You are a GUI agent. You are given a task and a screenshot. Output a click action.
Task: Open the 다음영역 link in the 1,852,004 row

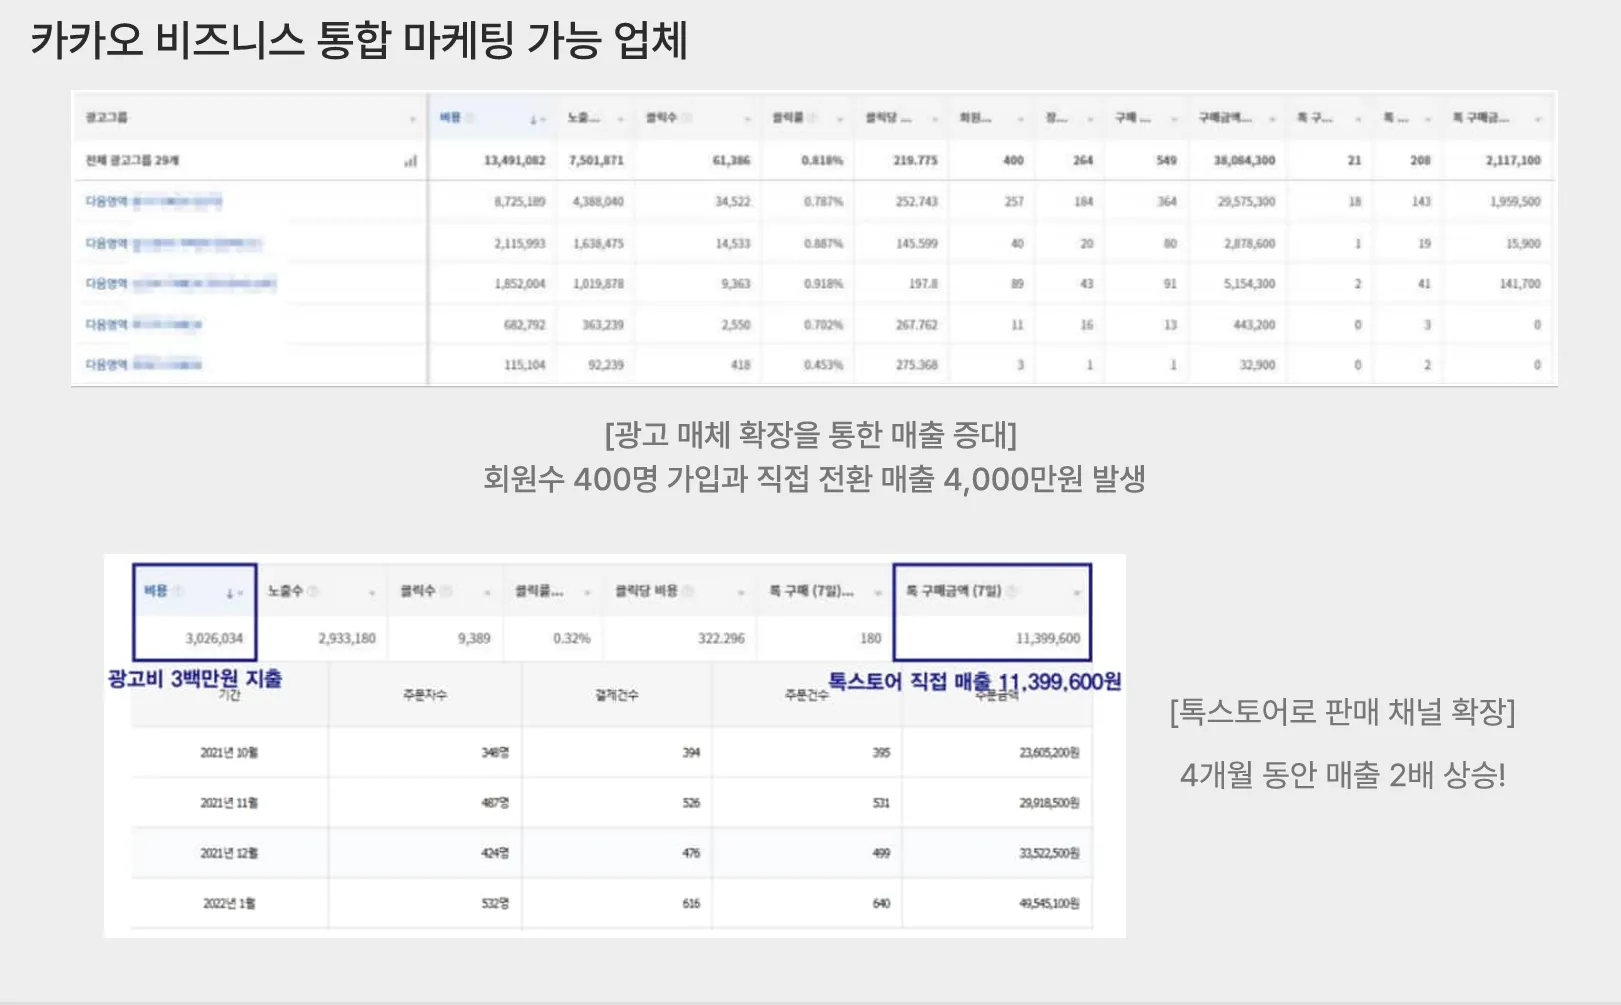click(180, 283)
